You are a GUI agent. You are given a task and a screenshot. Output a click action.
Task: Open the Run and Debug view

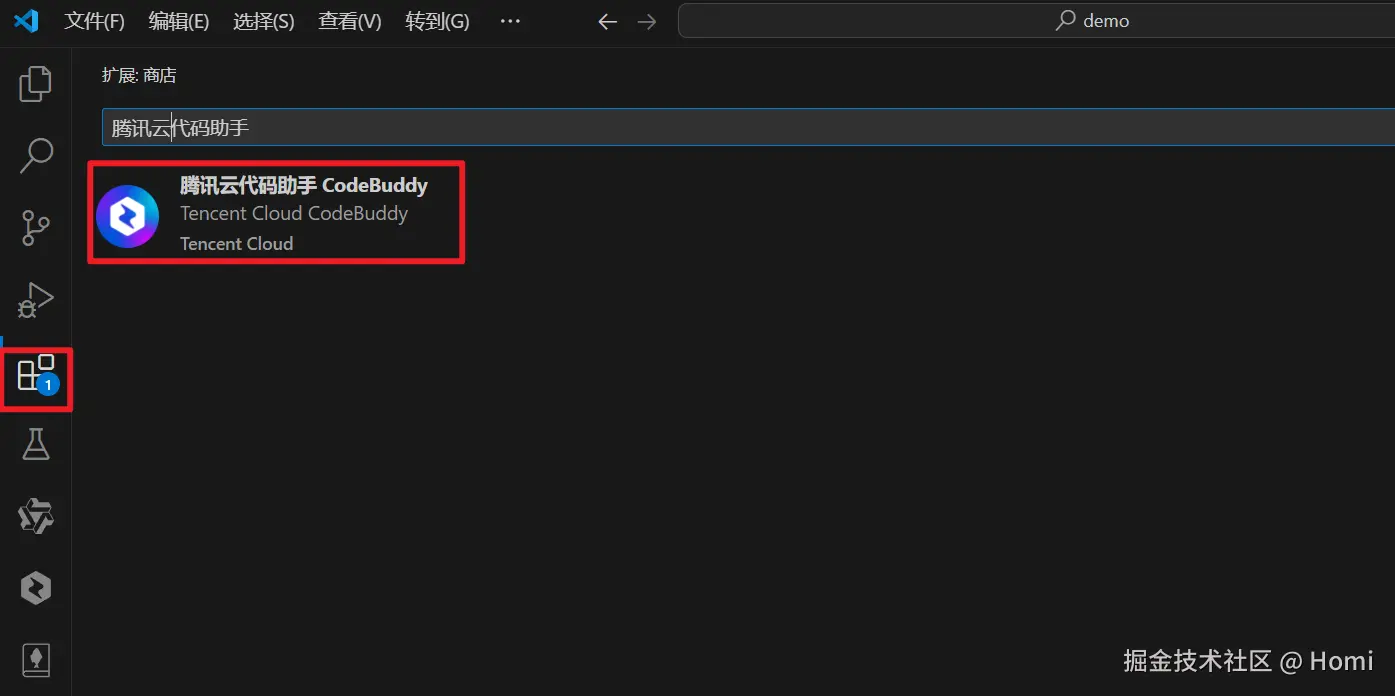36,299
